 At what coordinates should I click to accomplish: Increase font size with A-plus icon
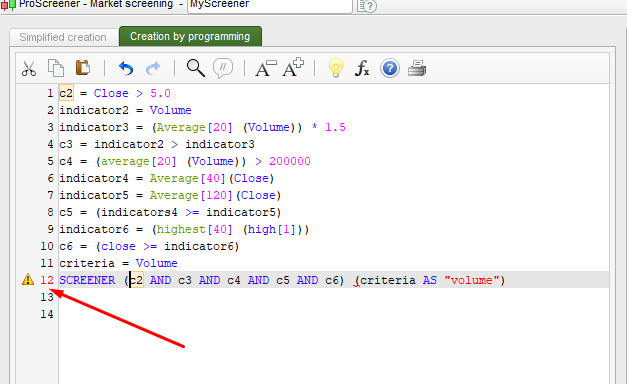tap(293, 67)
